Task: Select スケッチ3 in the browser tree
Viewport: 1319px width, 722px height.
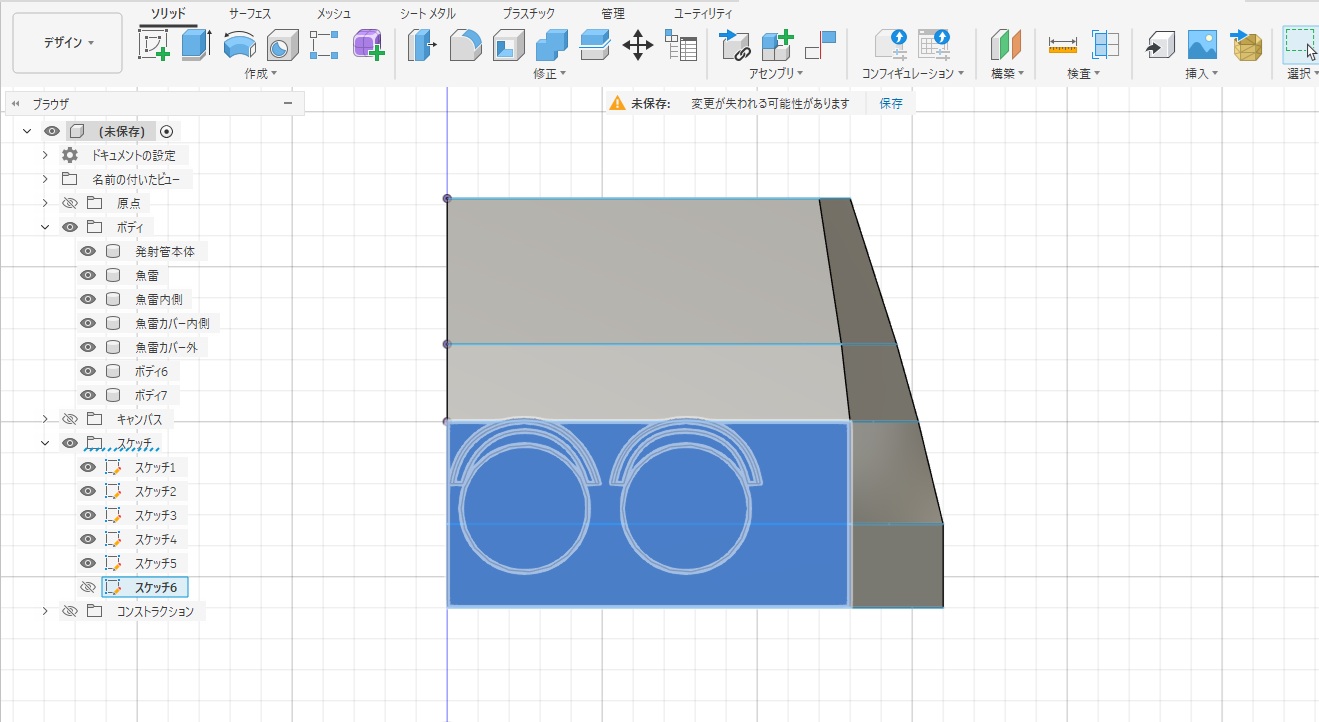Action: point(155,516)
